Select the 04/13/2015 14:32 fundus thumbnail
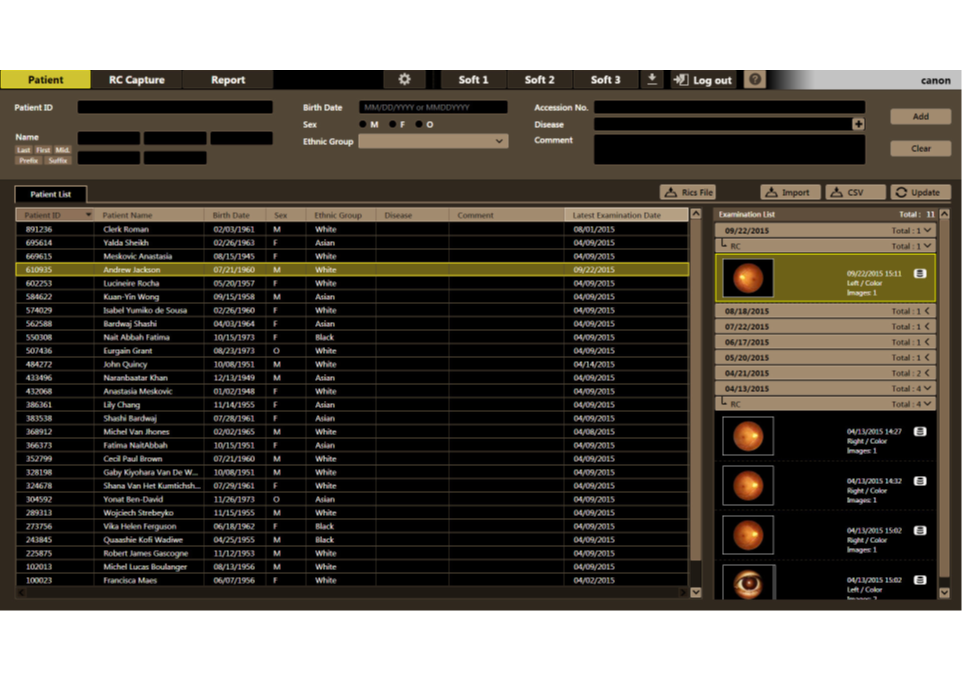The image size is (962, 681). click(x=748, y=485)
